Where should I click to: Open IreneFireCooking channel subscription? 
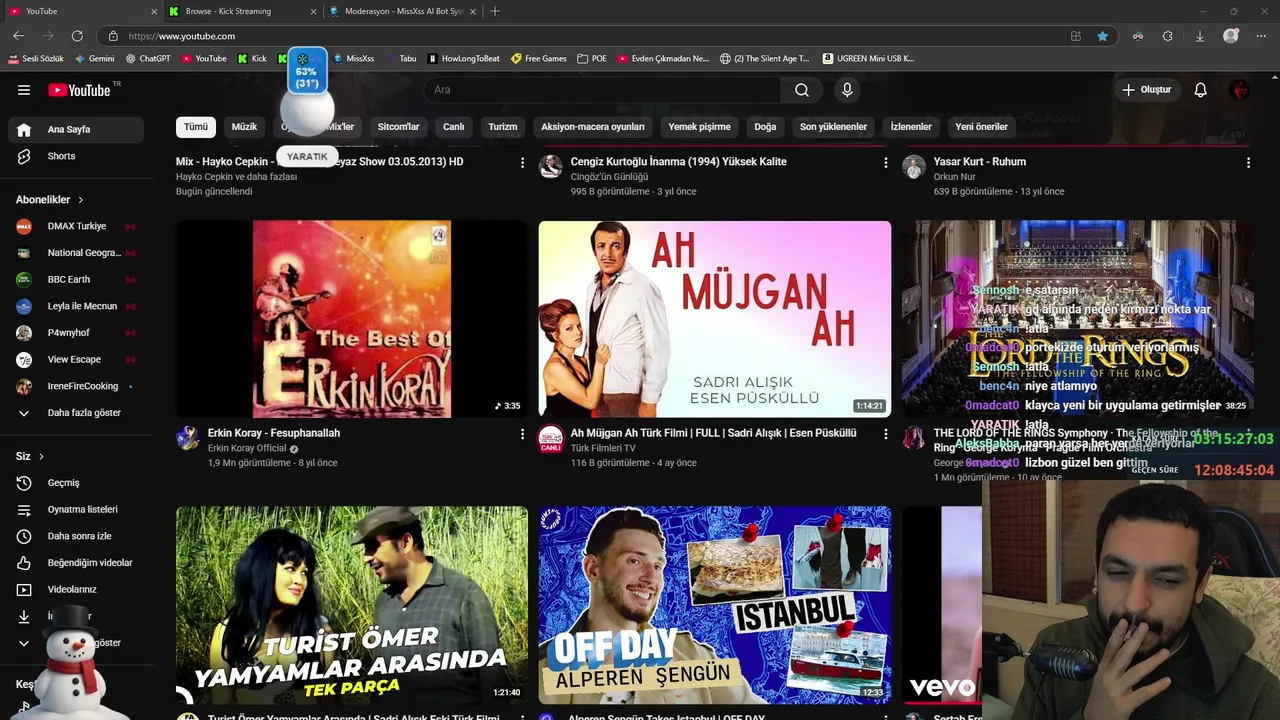[77, 386]
